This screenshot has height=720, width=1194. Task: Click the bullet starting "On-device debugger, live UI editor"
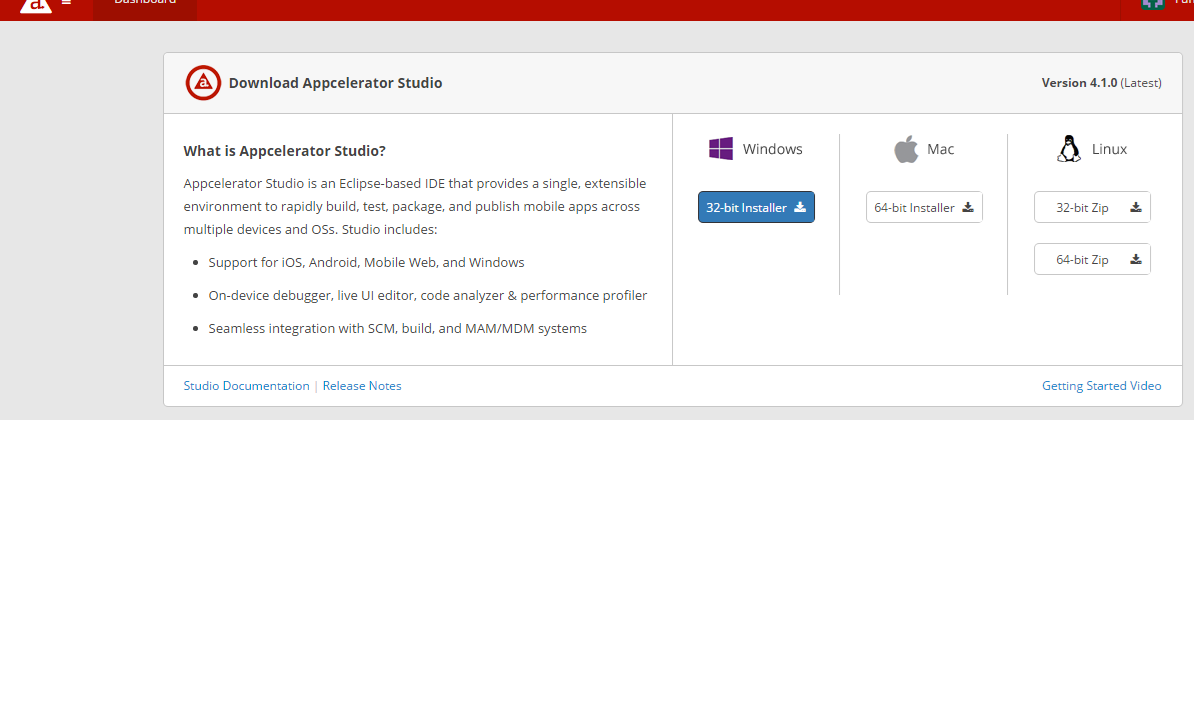428,295
